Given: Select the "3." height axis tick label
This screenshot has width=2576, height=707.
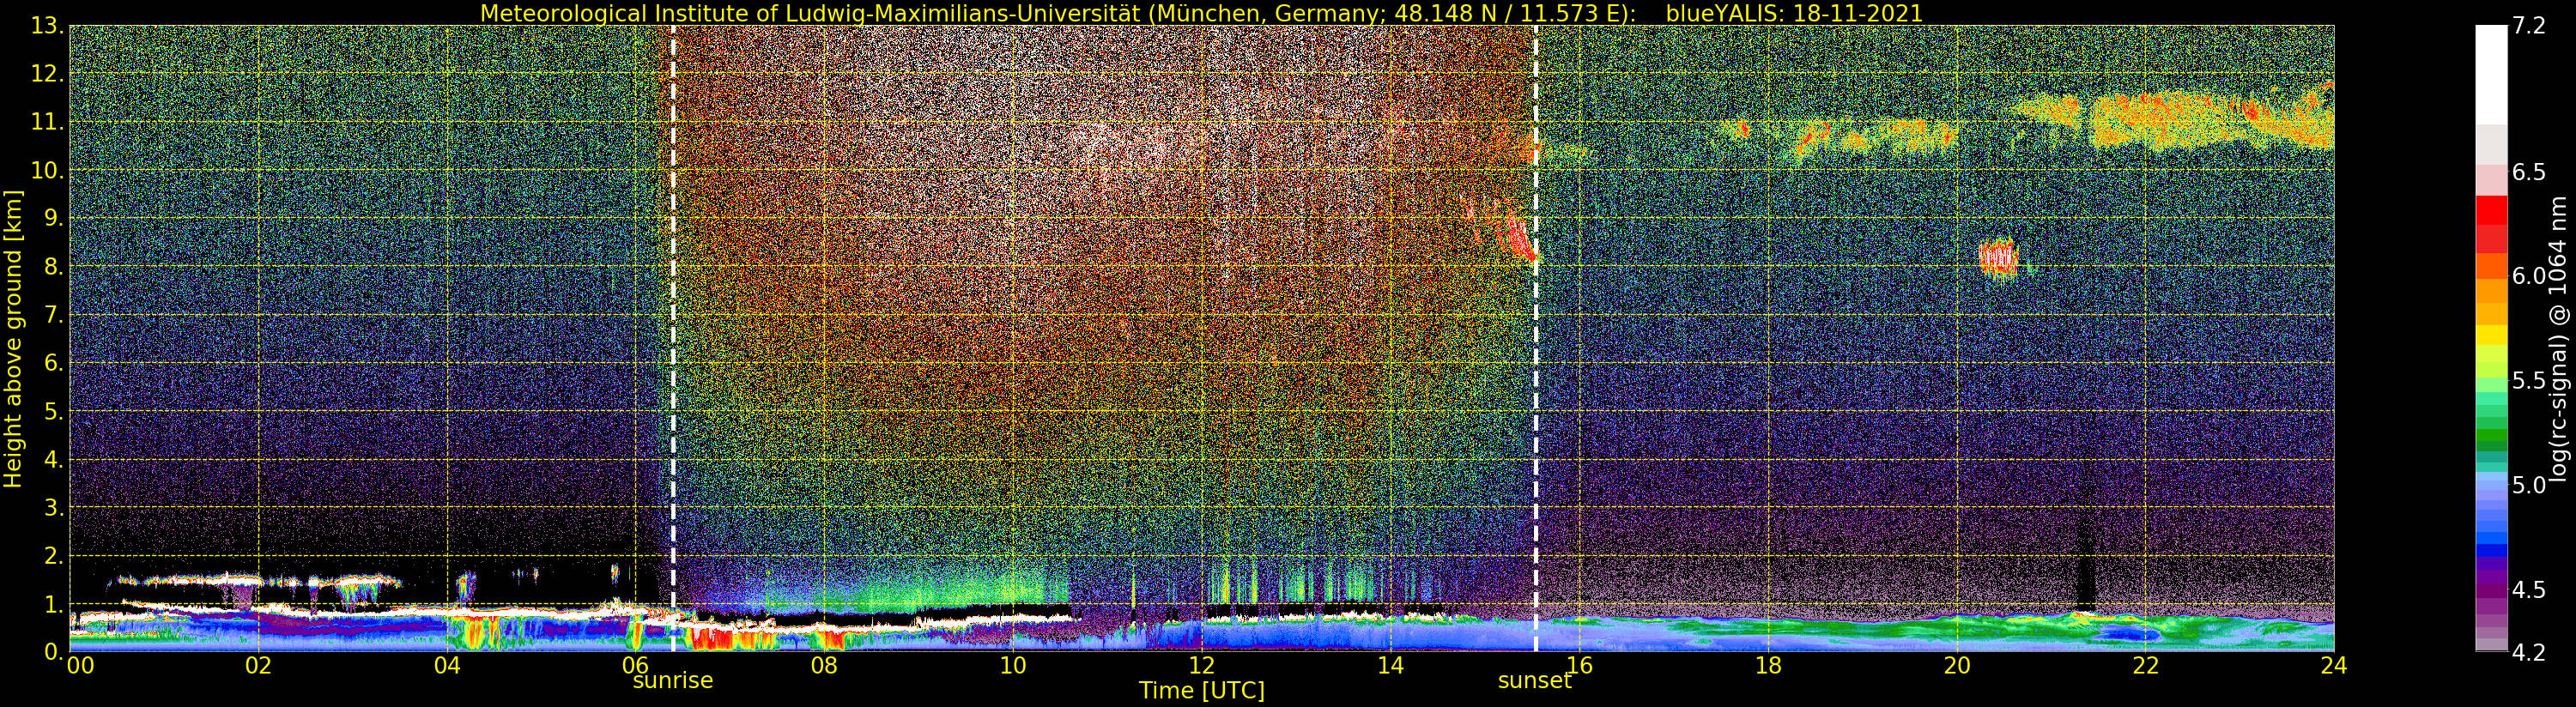Looking at the screenshot, I should click(54, 507).
